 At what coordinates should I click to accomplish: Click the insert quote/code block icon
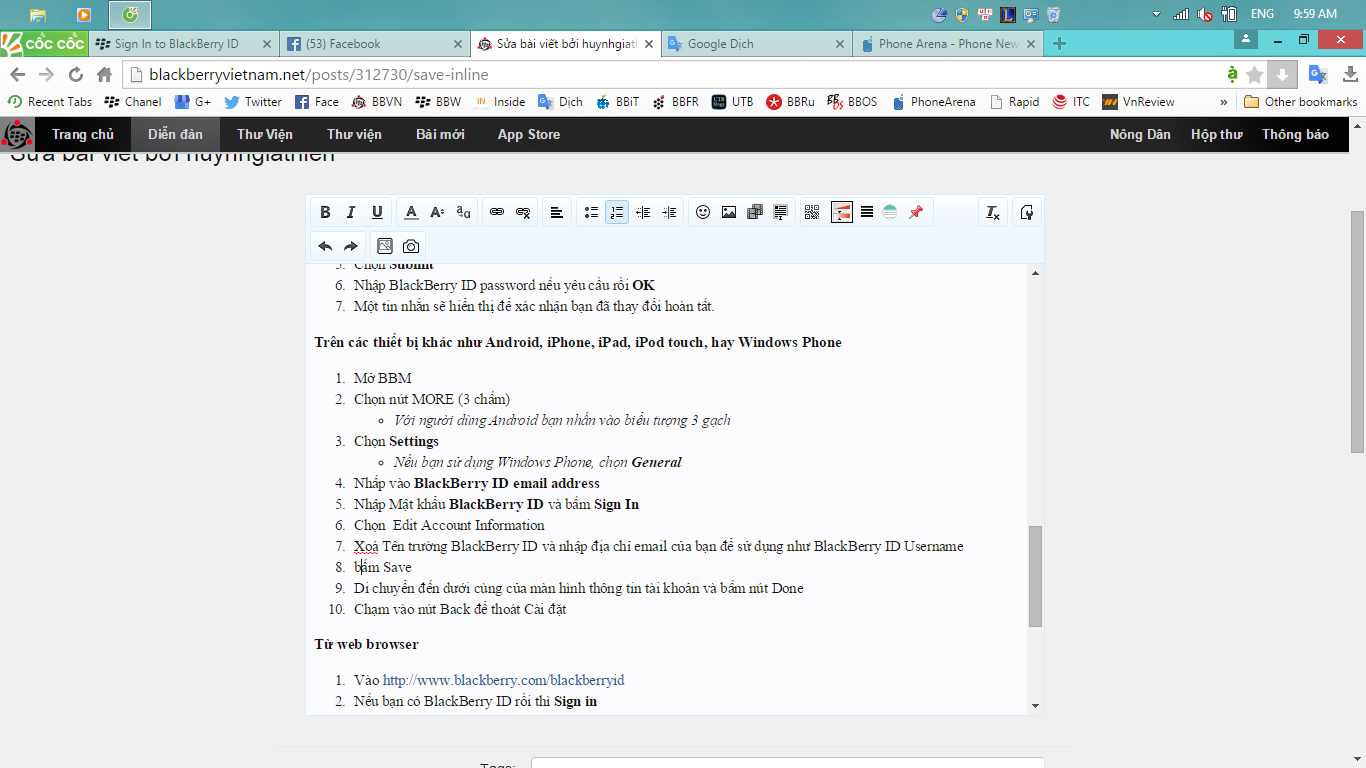tap(781, 212)
